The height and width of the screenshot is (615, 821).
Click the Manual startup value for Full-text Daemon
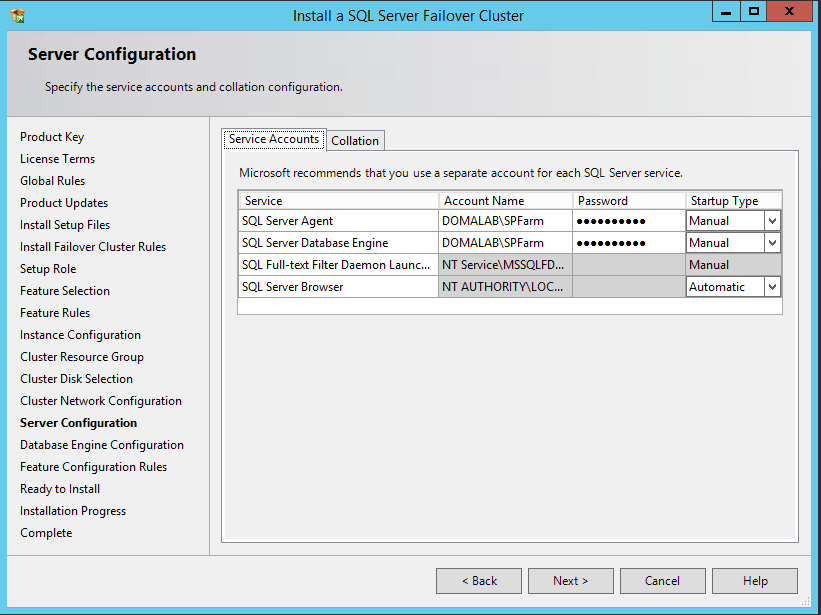pyautogui.click(x=734, y=265)
